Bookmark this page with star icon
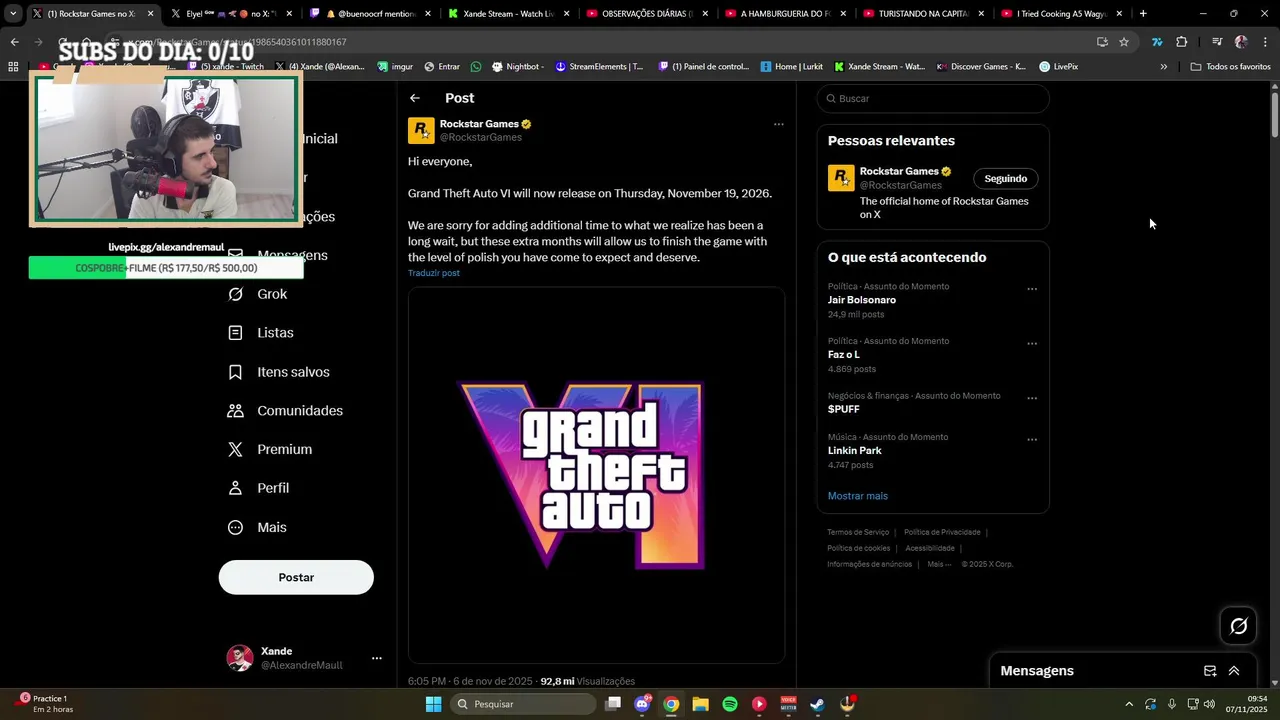Viewport: 1280px width, 720px height. [x=1124, y=42]
